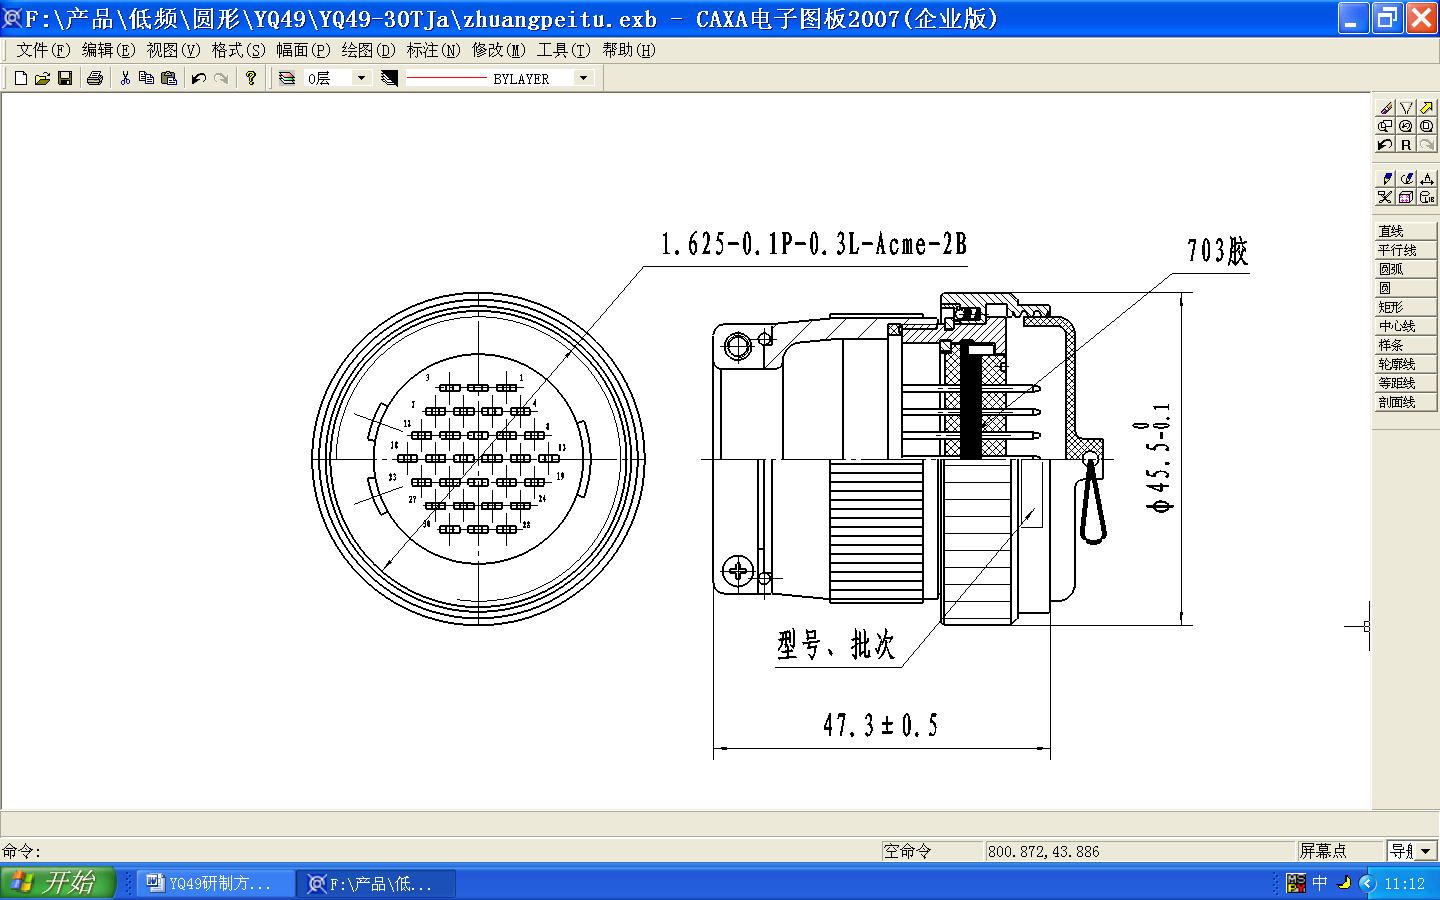The height and width of the screenshot is (900, 1440).
Task: Click the F:\产品\低... taskbar button
Action: (x=378, y=884)
